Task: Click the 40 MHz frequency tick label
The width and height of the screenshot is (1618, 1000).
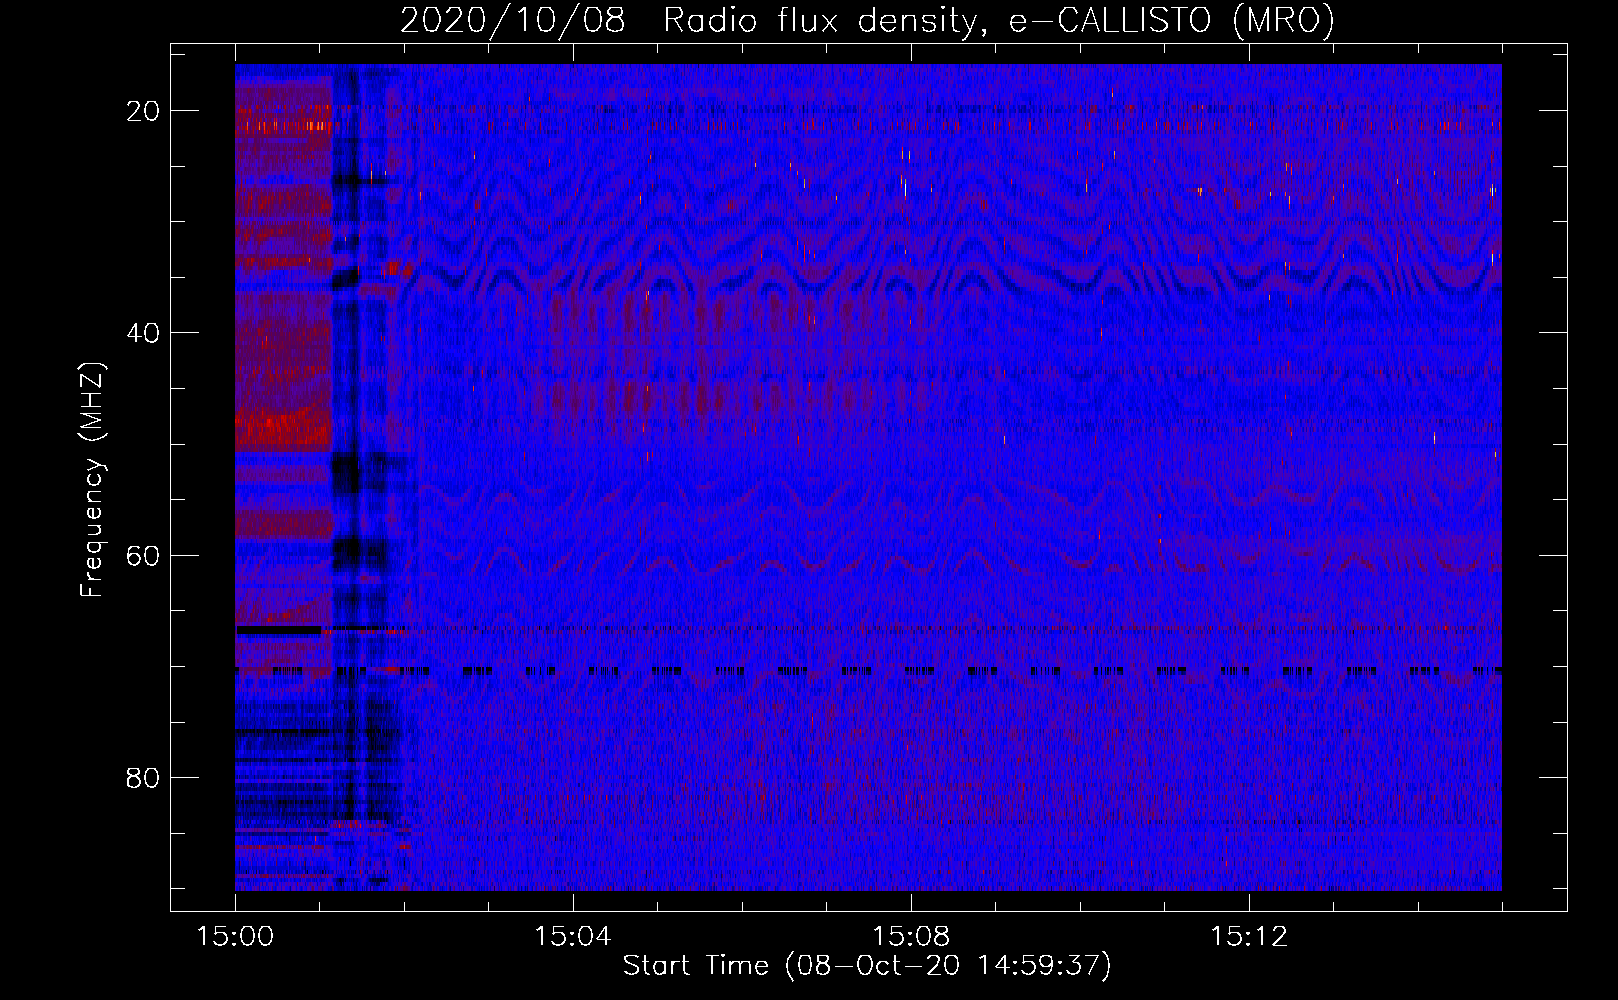Action: [x=143, y=333]
